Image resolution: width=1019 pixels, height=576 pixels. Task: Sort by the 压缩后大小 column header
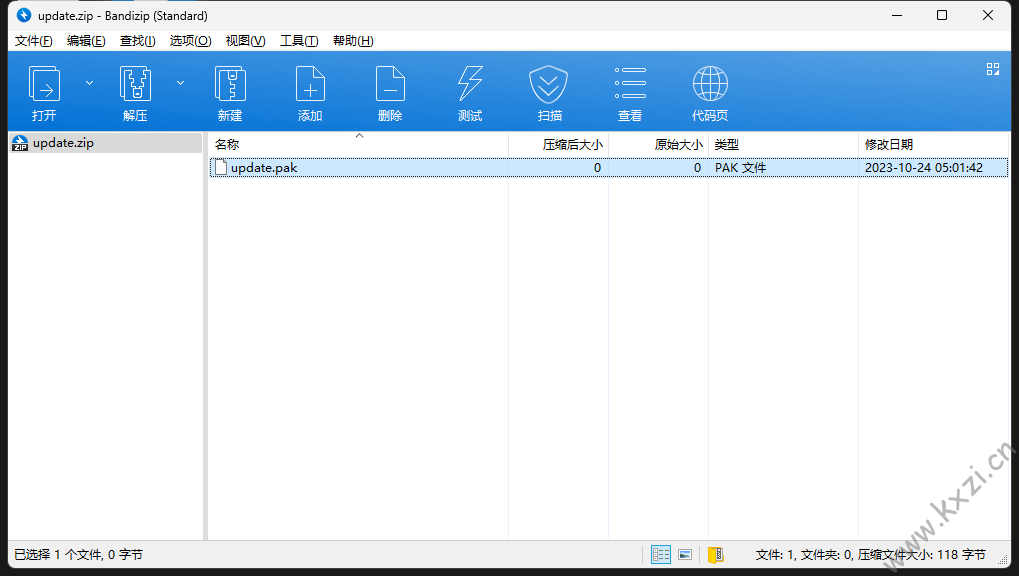pyautogui.click(x=558, y=144)
